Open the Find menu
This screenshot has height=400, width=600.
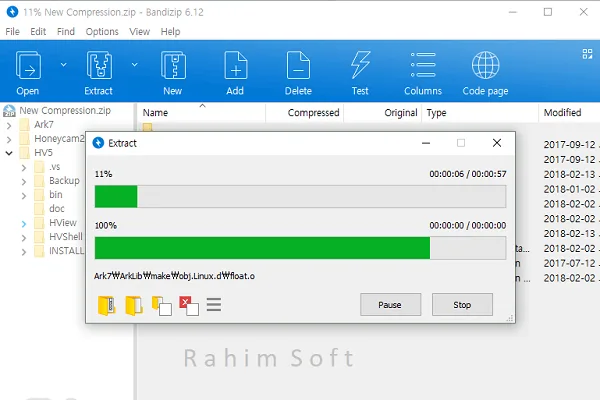pos(65,31)
